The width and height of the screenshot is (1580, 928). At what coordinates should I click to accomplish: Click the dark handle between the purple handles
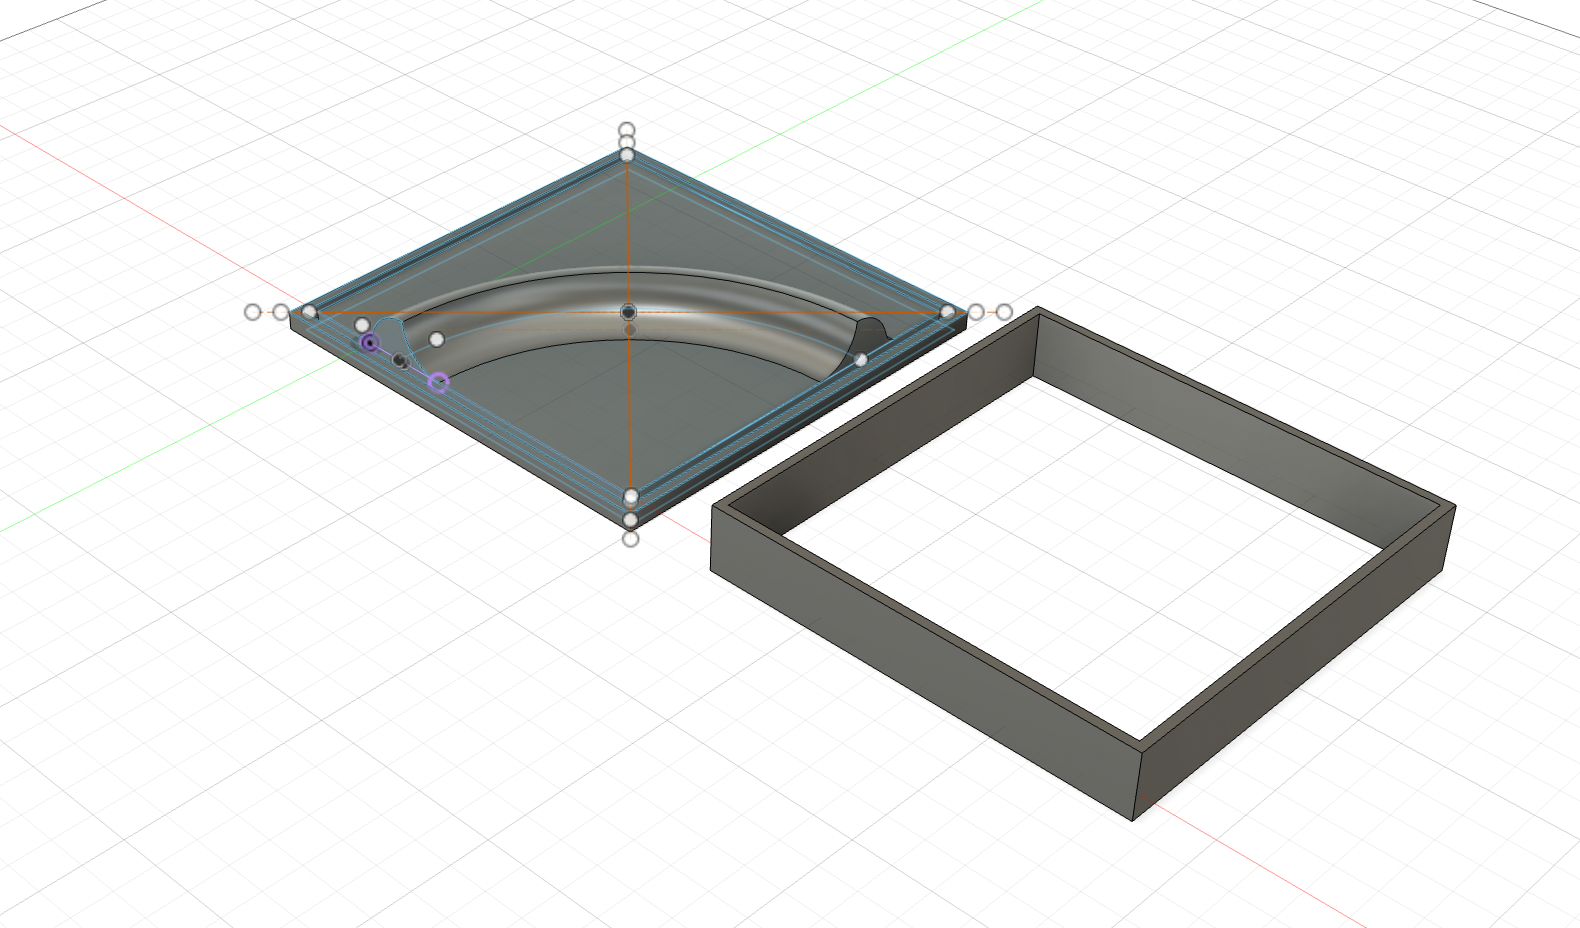401,360
